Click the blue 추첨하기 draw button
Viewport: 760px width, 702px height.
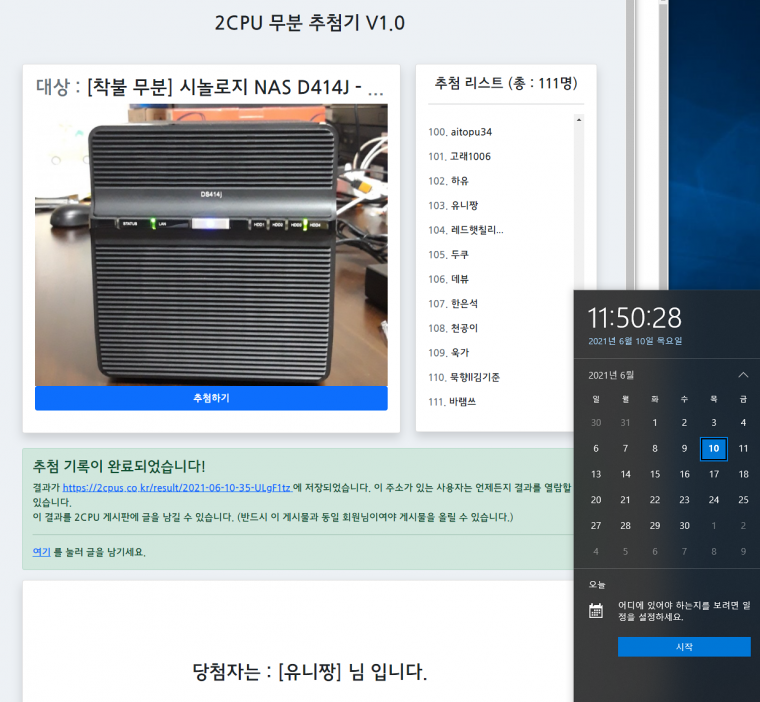[211, 398]
